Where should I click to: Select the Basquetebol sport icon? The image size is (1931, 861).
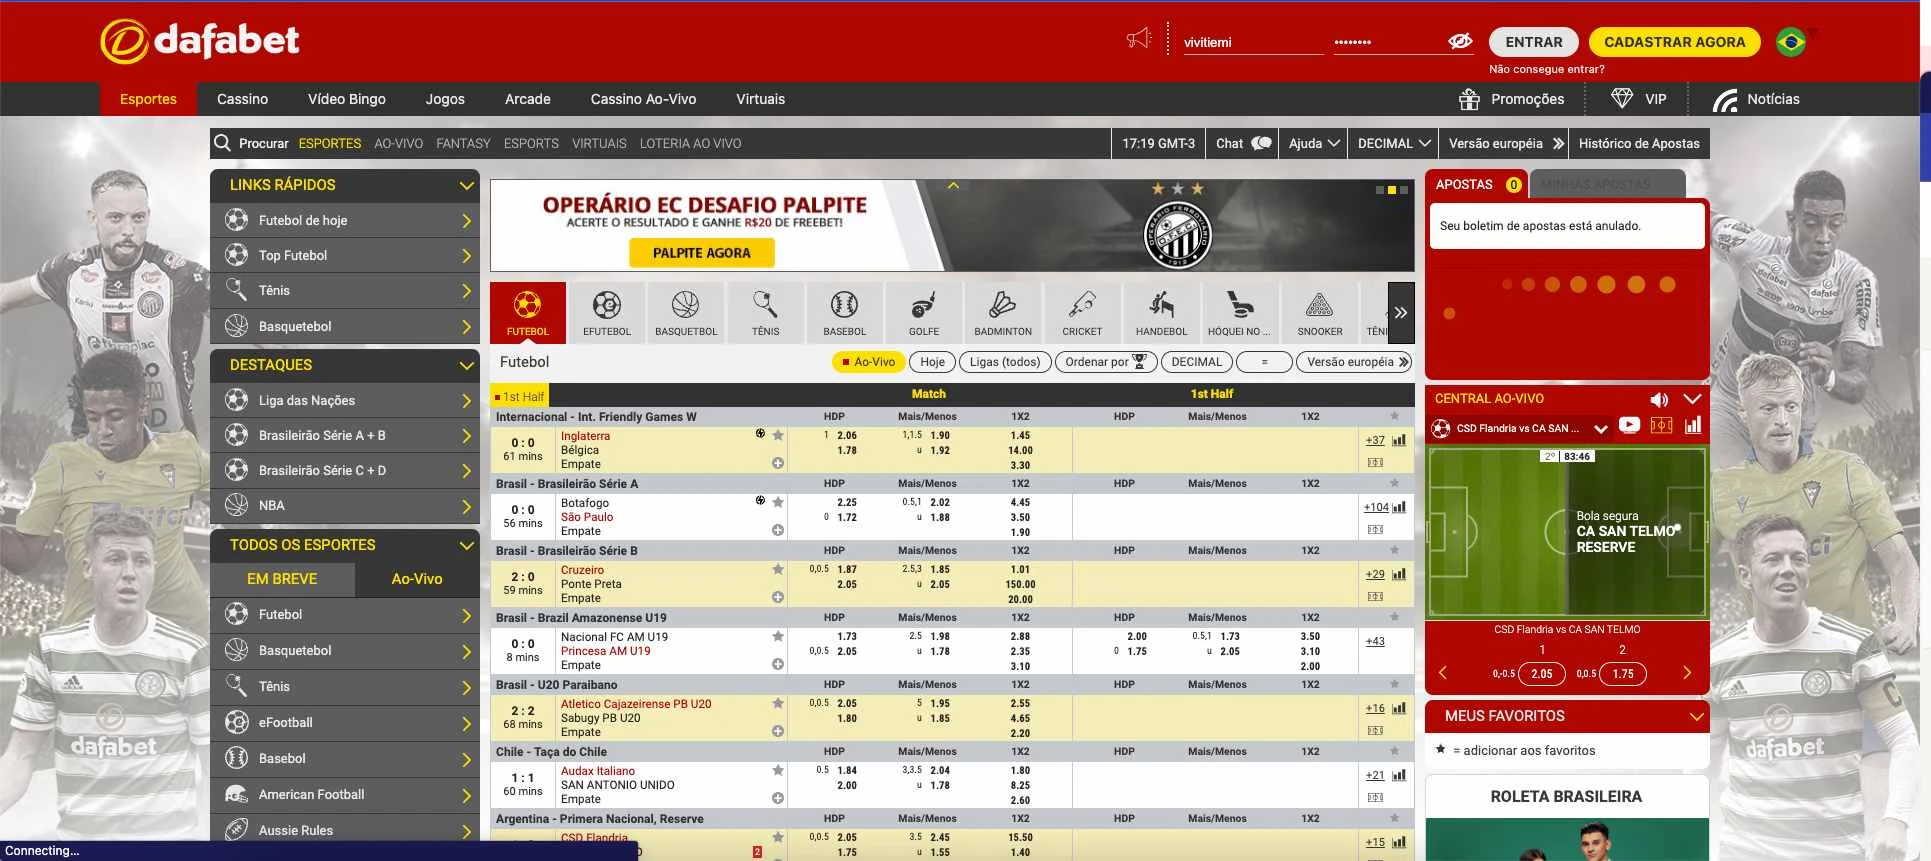click(x=686, y=312)
